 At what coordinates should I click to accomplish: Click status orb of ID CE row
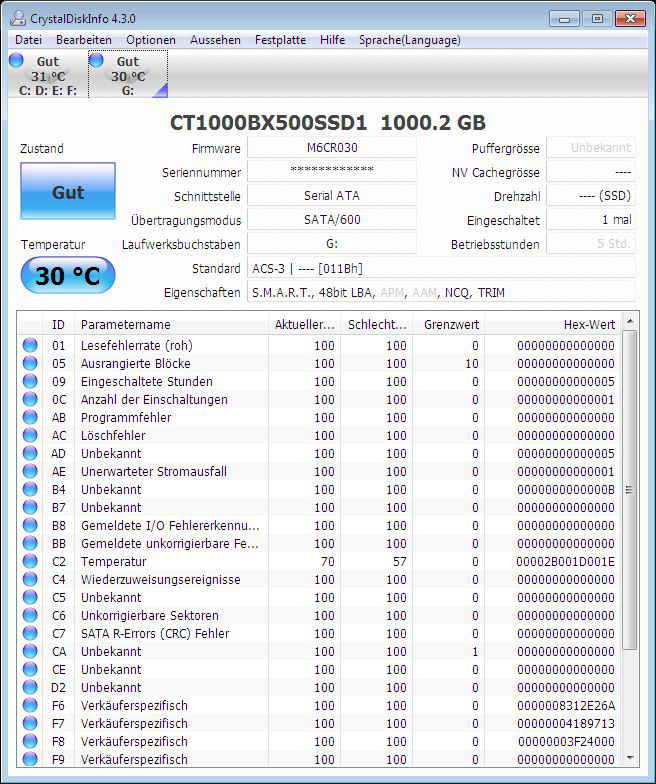(30, 669)
